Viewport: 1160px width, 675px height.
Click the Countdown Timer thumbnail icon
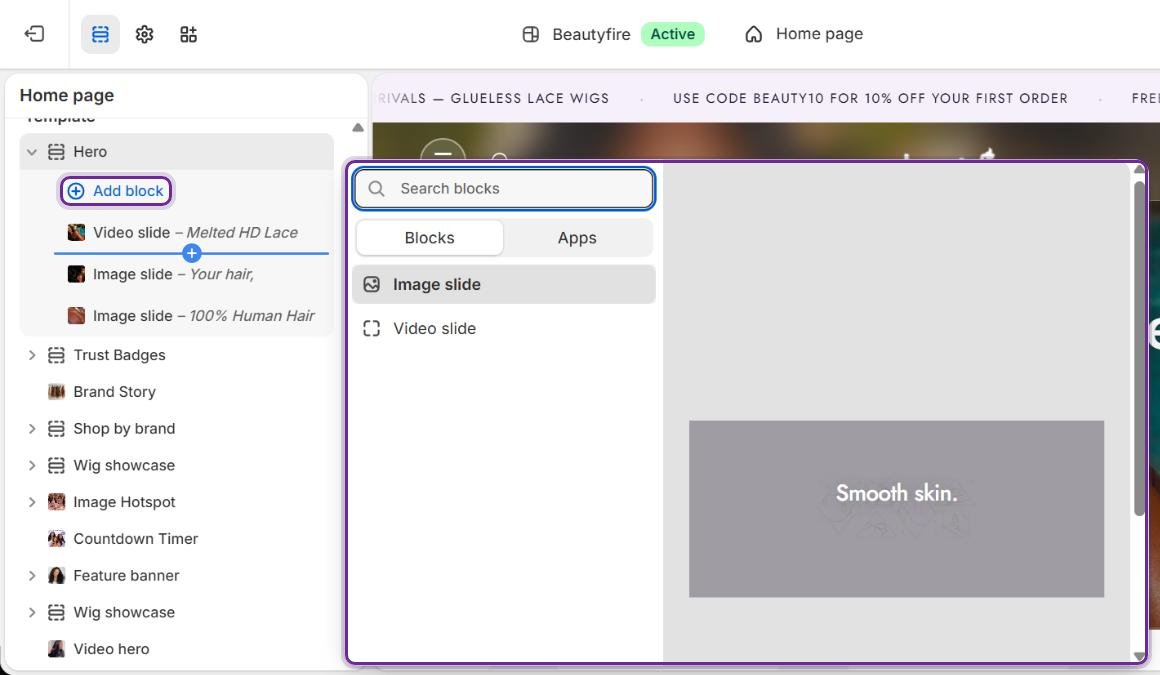56,539
